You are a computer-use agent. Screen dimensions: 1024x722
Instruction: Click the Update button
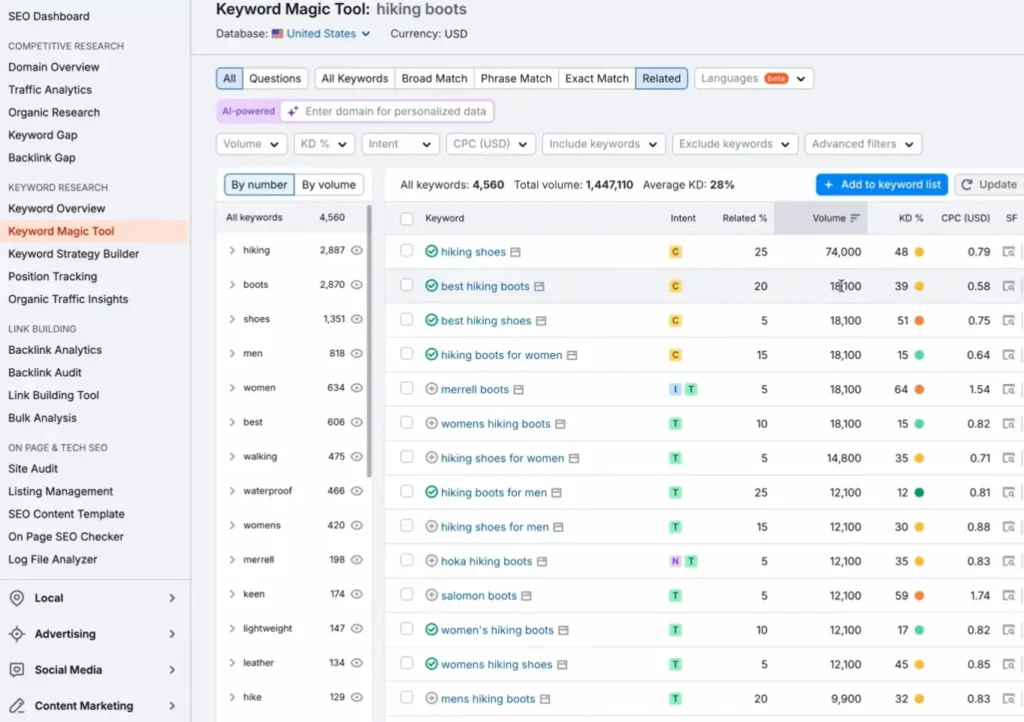[x=989, y=185]
